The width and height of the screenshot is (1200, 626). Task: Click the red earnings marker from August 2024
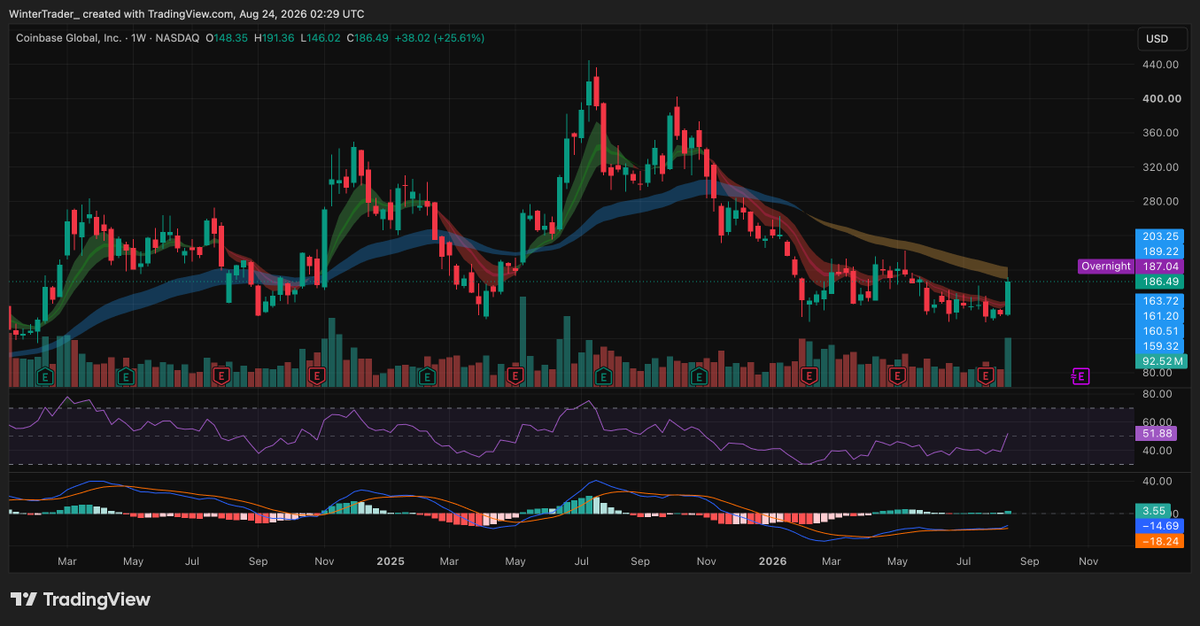coord(222,377)
